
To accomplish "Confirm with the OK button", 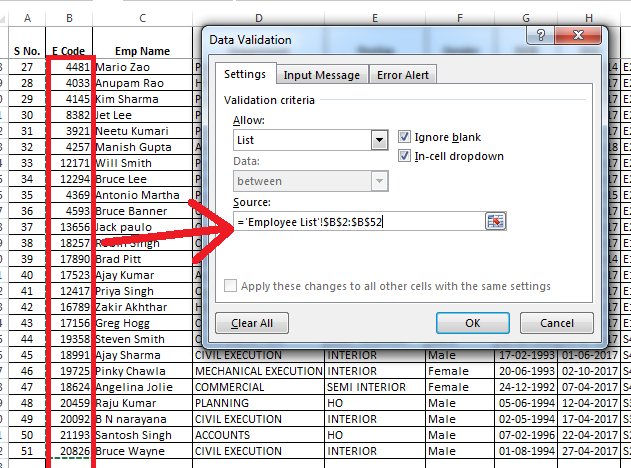I will (x=473, y=323).
